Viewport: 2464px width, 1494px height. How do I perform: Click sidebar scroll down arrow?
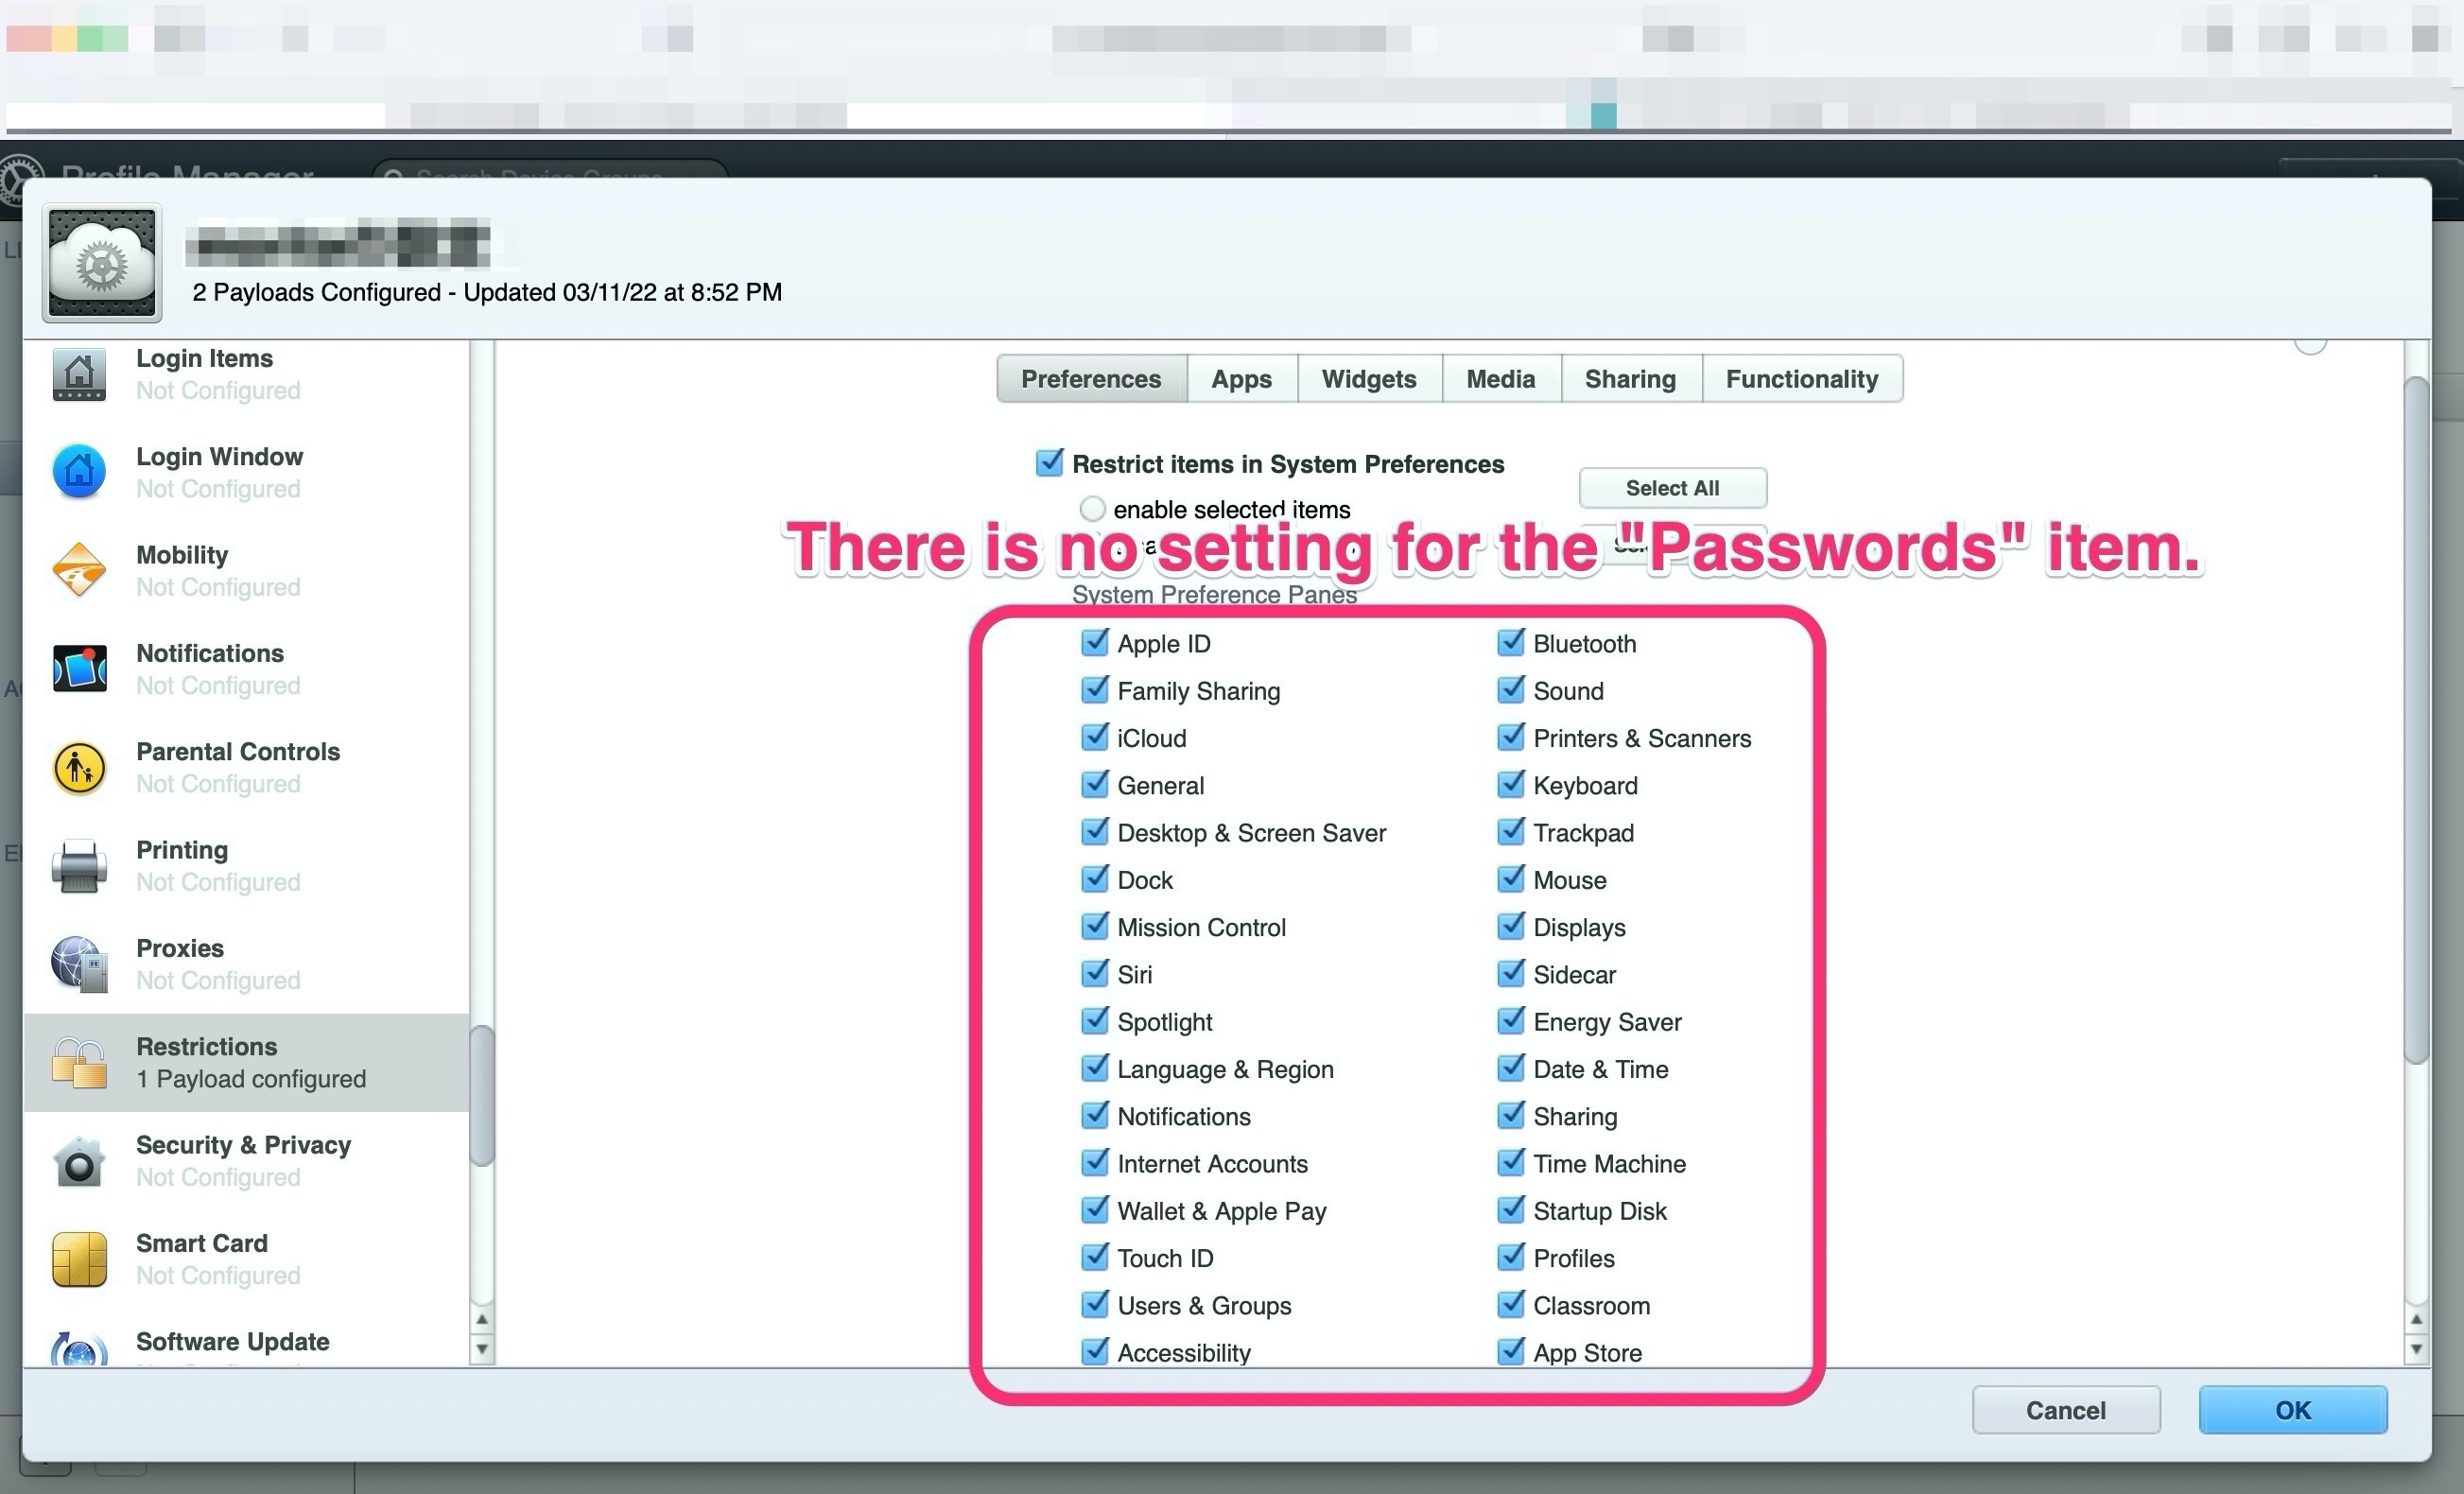(x=482, y=1348)
